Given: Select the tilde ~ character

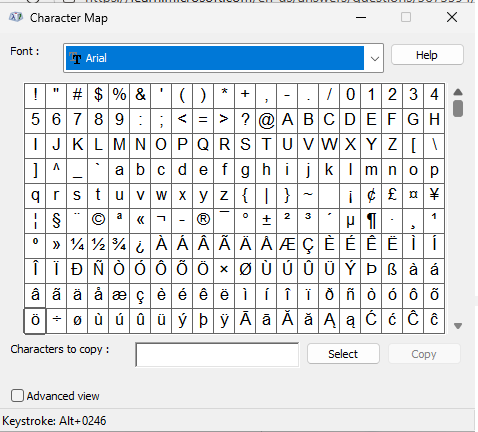Looking at the screenshot, I should click(308, 195).
